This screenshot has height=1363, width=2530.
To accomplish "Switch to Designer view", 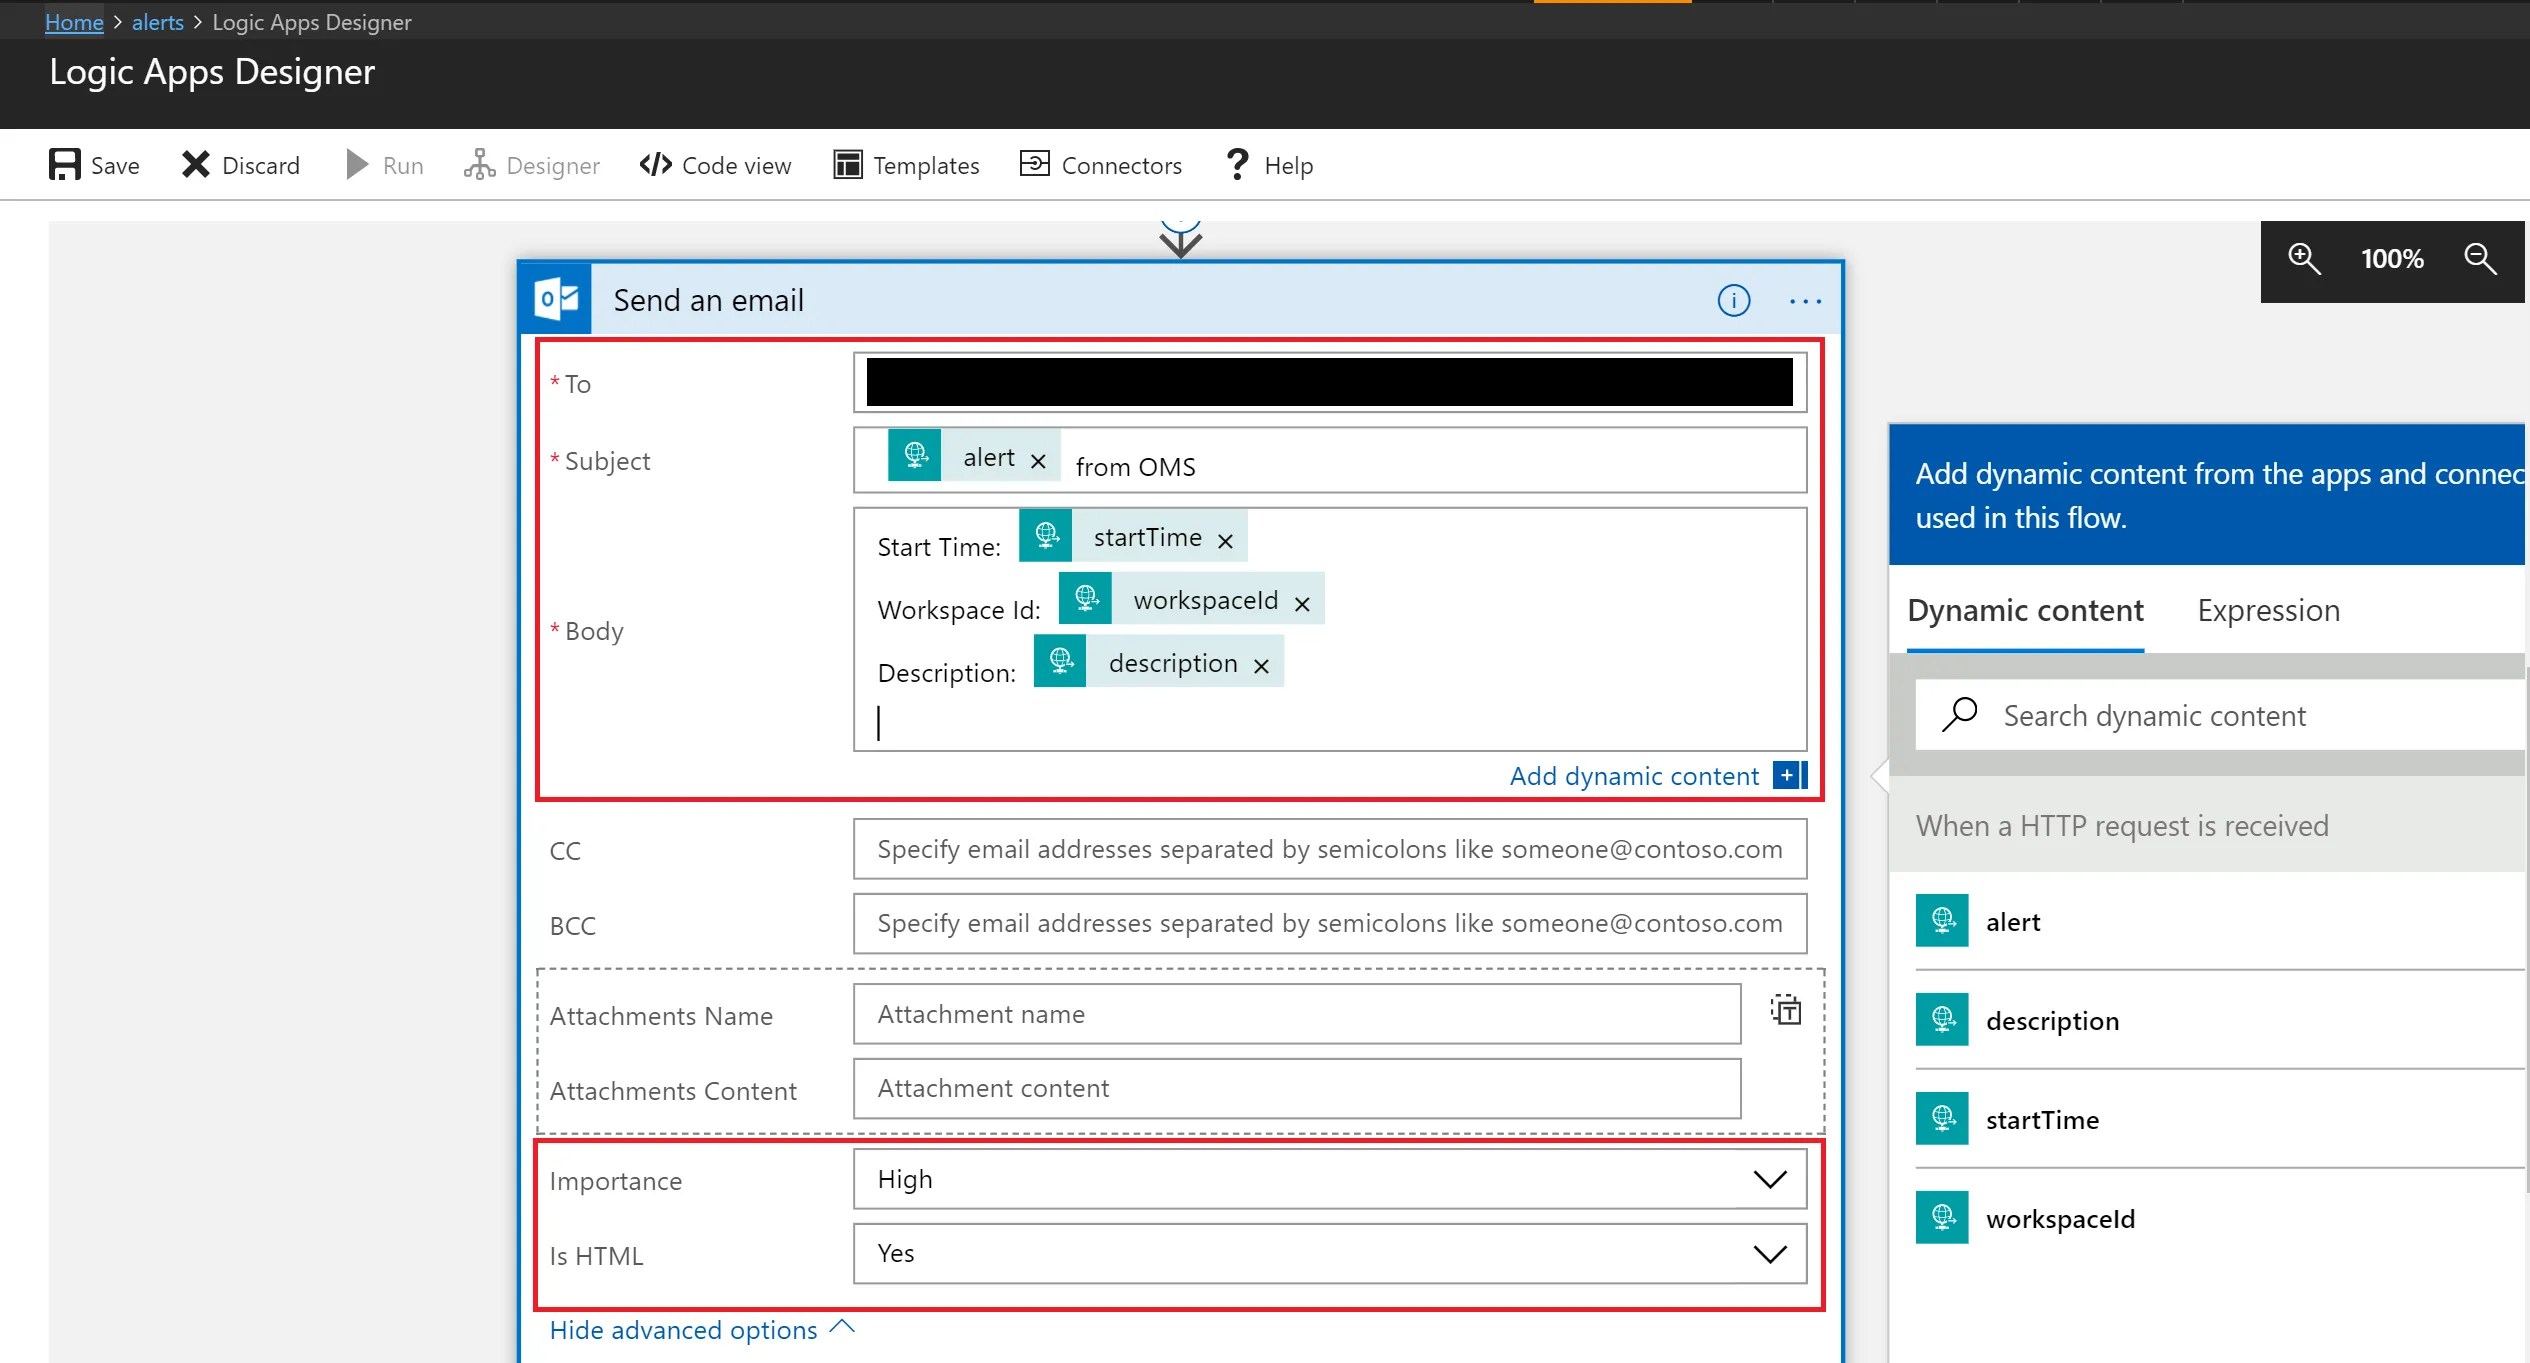I will pos(532,165).
